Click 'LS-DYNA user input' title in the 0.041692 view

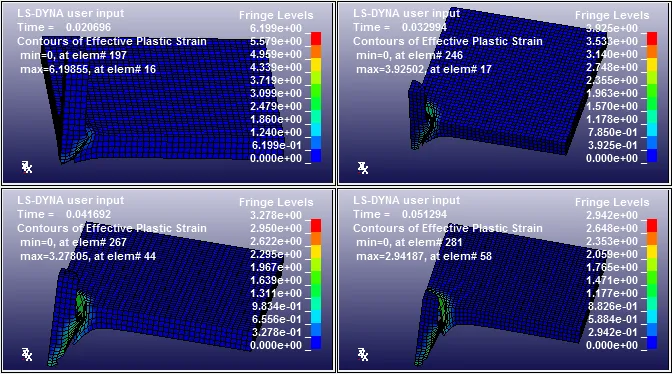point(71,200)
